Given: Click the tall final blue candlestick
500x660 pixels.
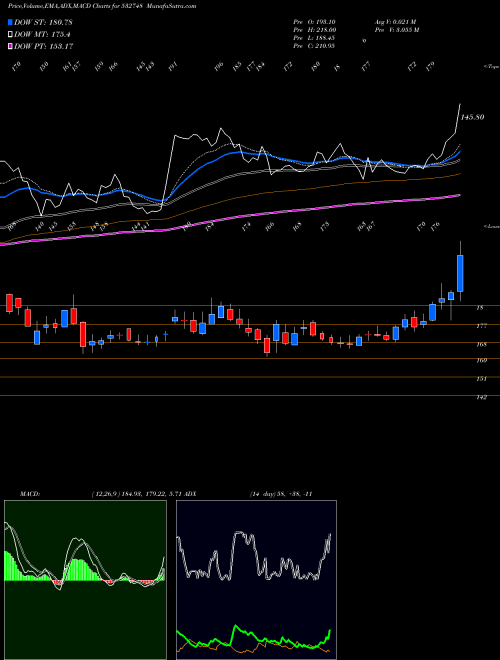Looking at the screenshot, I should [x=460, y=273].
